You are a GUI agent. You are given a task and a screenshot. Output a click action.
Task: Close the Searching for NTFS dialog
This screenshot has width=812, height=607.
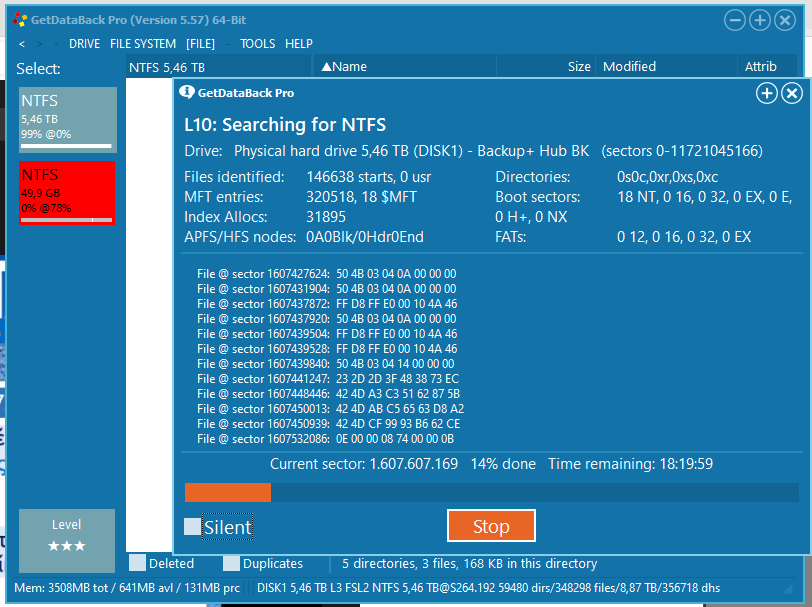[792, 93]
